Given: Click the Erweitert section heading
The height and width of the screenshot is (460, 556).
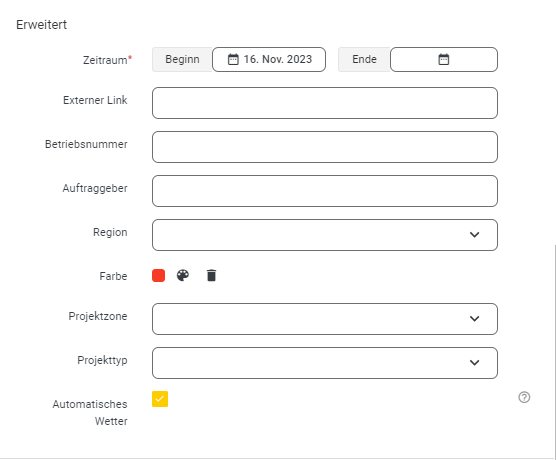Looking at the screenshot, I should 41,24.
